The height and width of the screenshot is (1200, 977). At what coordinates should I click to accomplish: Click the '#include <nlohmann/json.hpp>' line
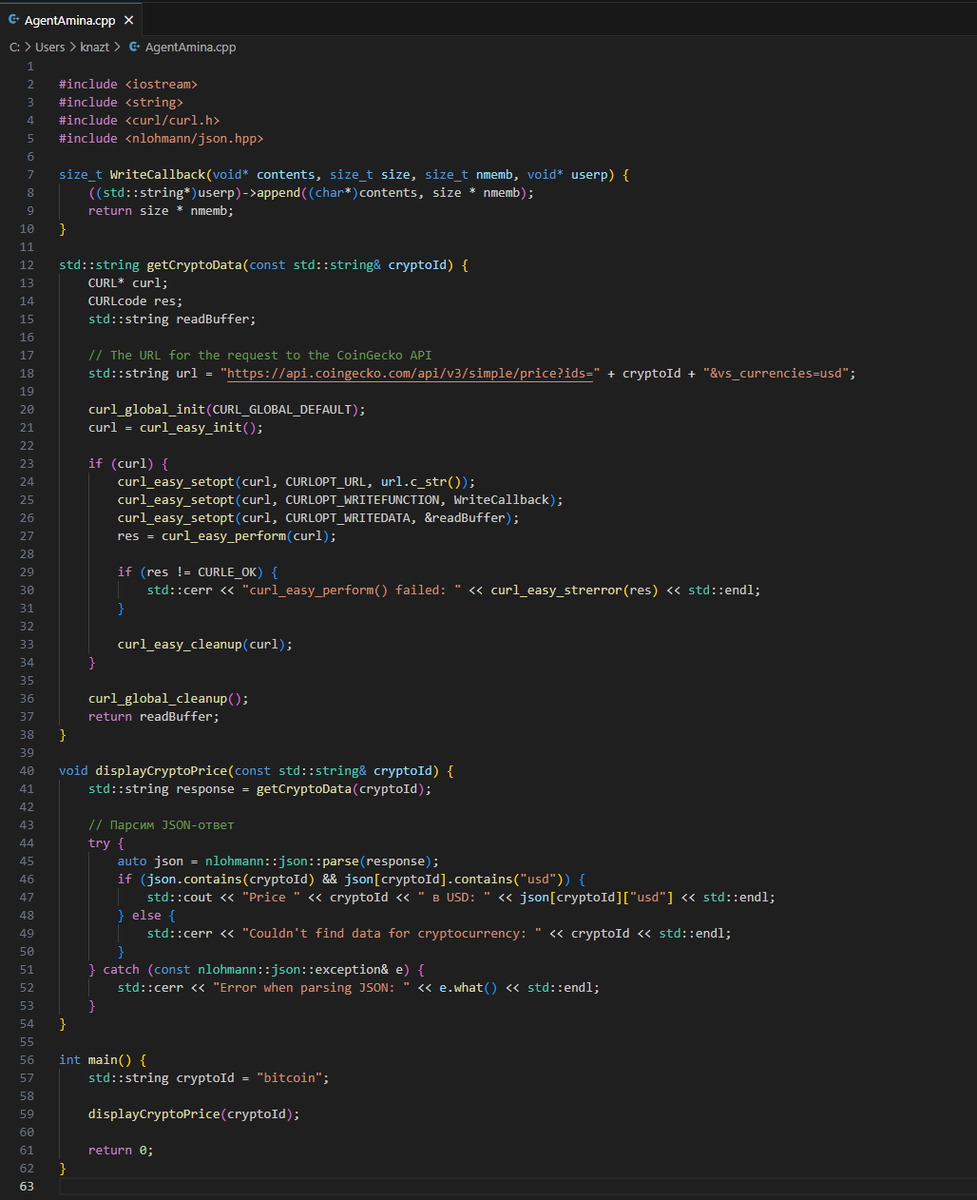click(161, 138)
